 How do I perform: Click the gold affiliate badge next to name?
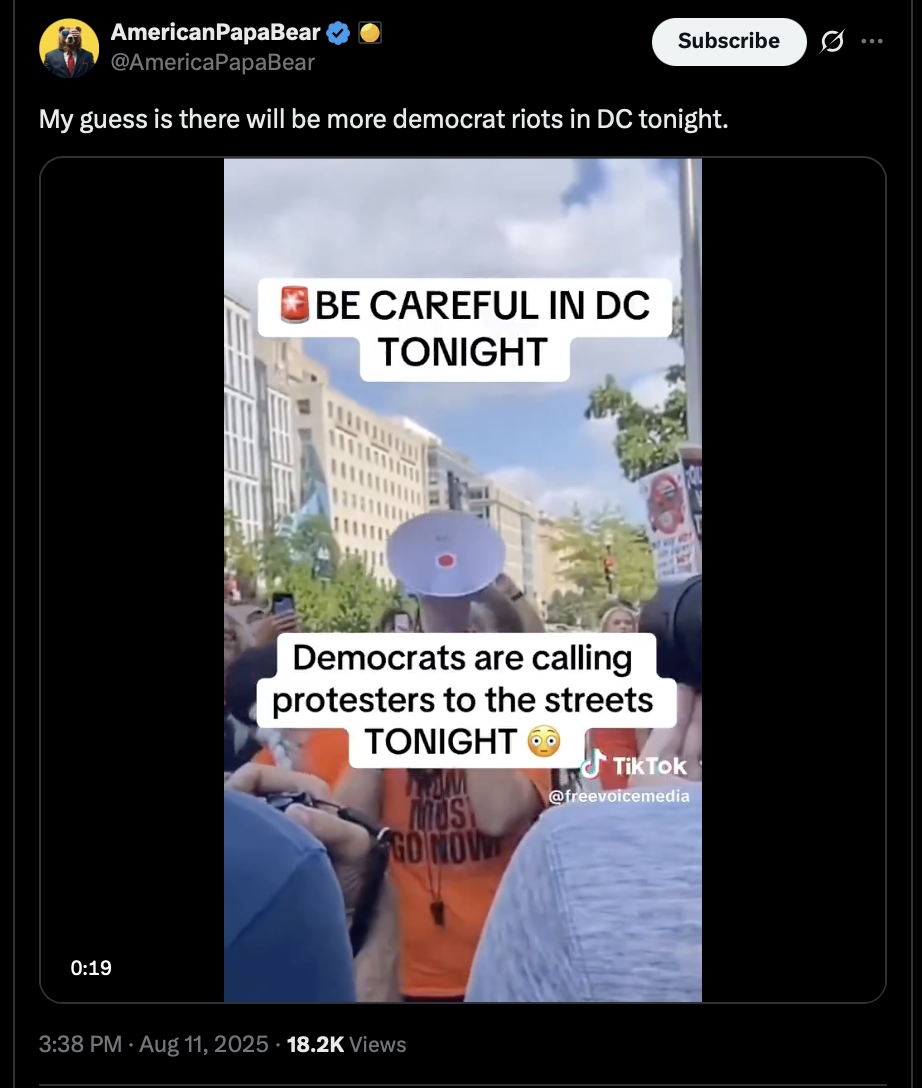(370, 33)
